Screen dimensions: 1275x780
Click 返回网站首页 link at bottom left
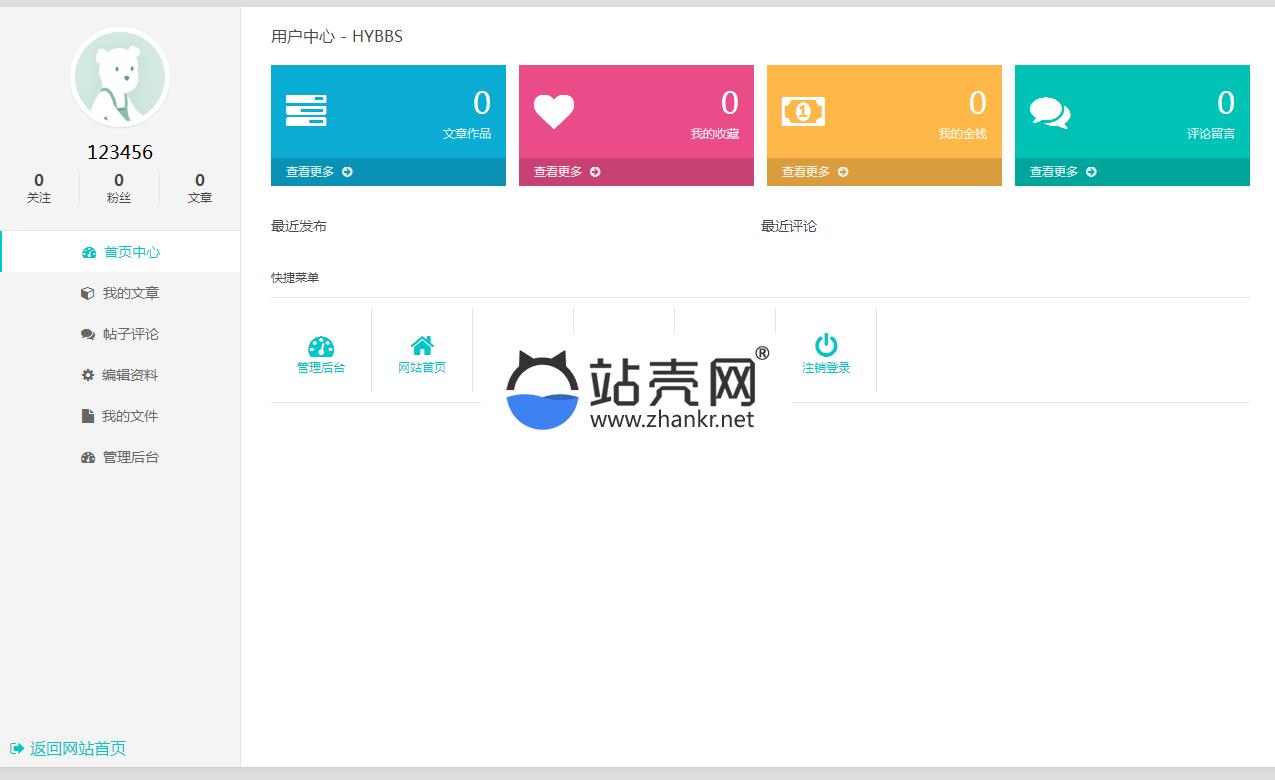point(68,748)
